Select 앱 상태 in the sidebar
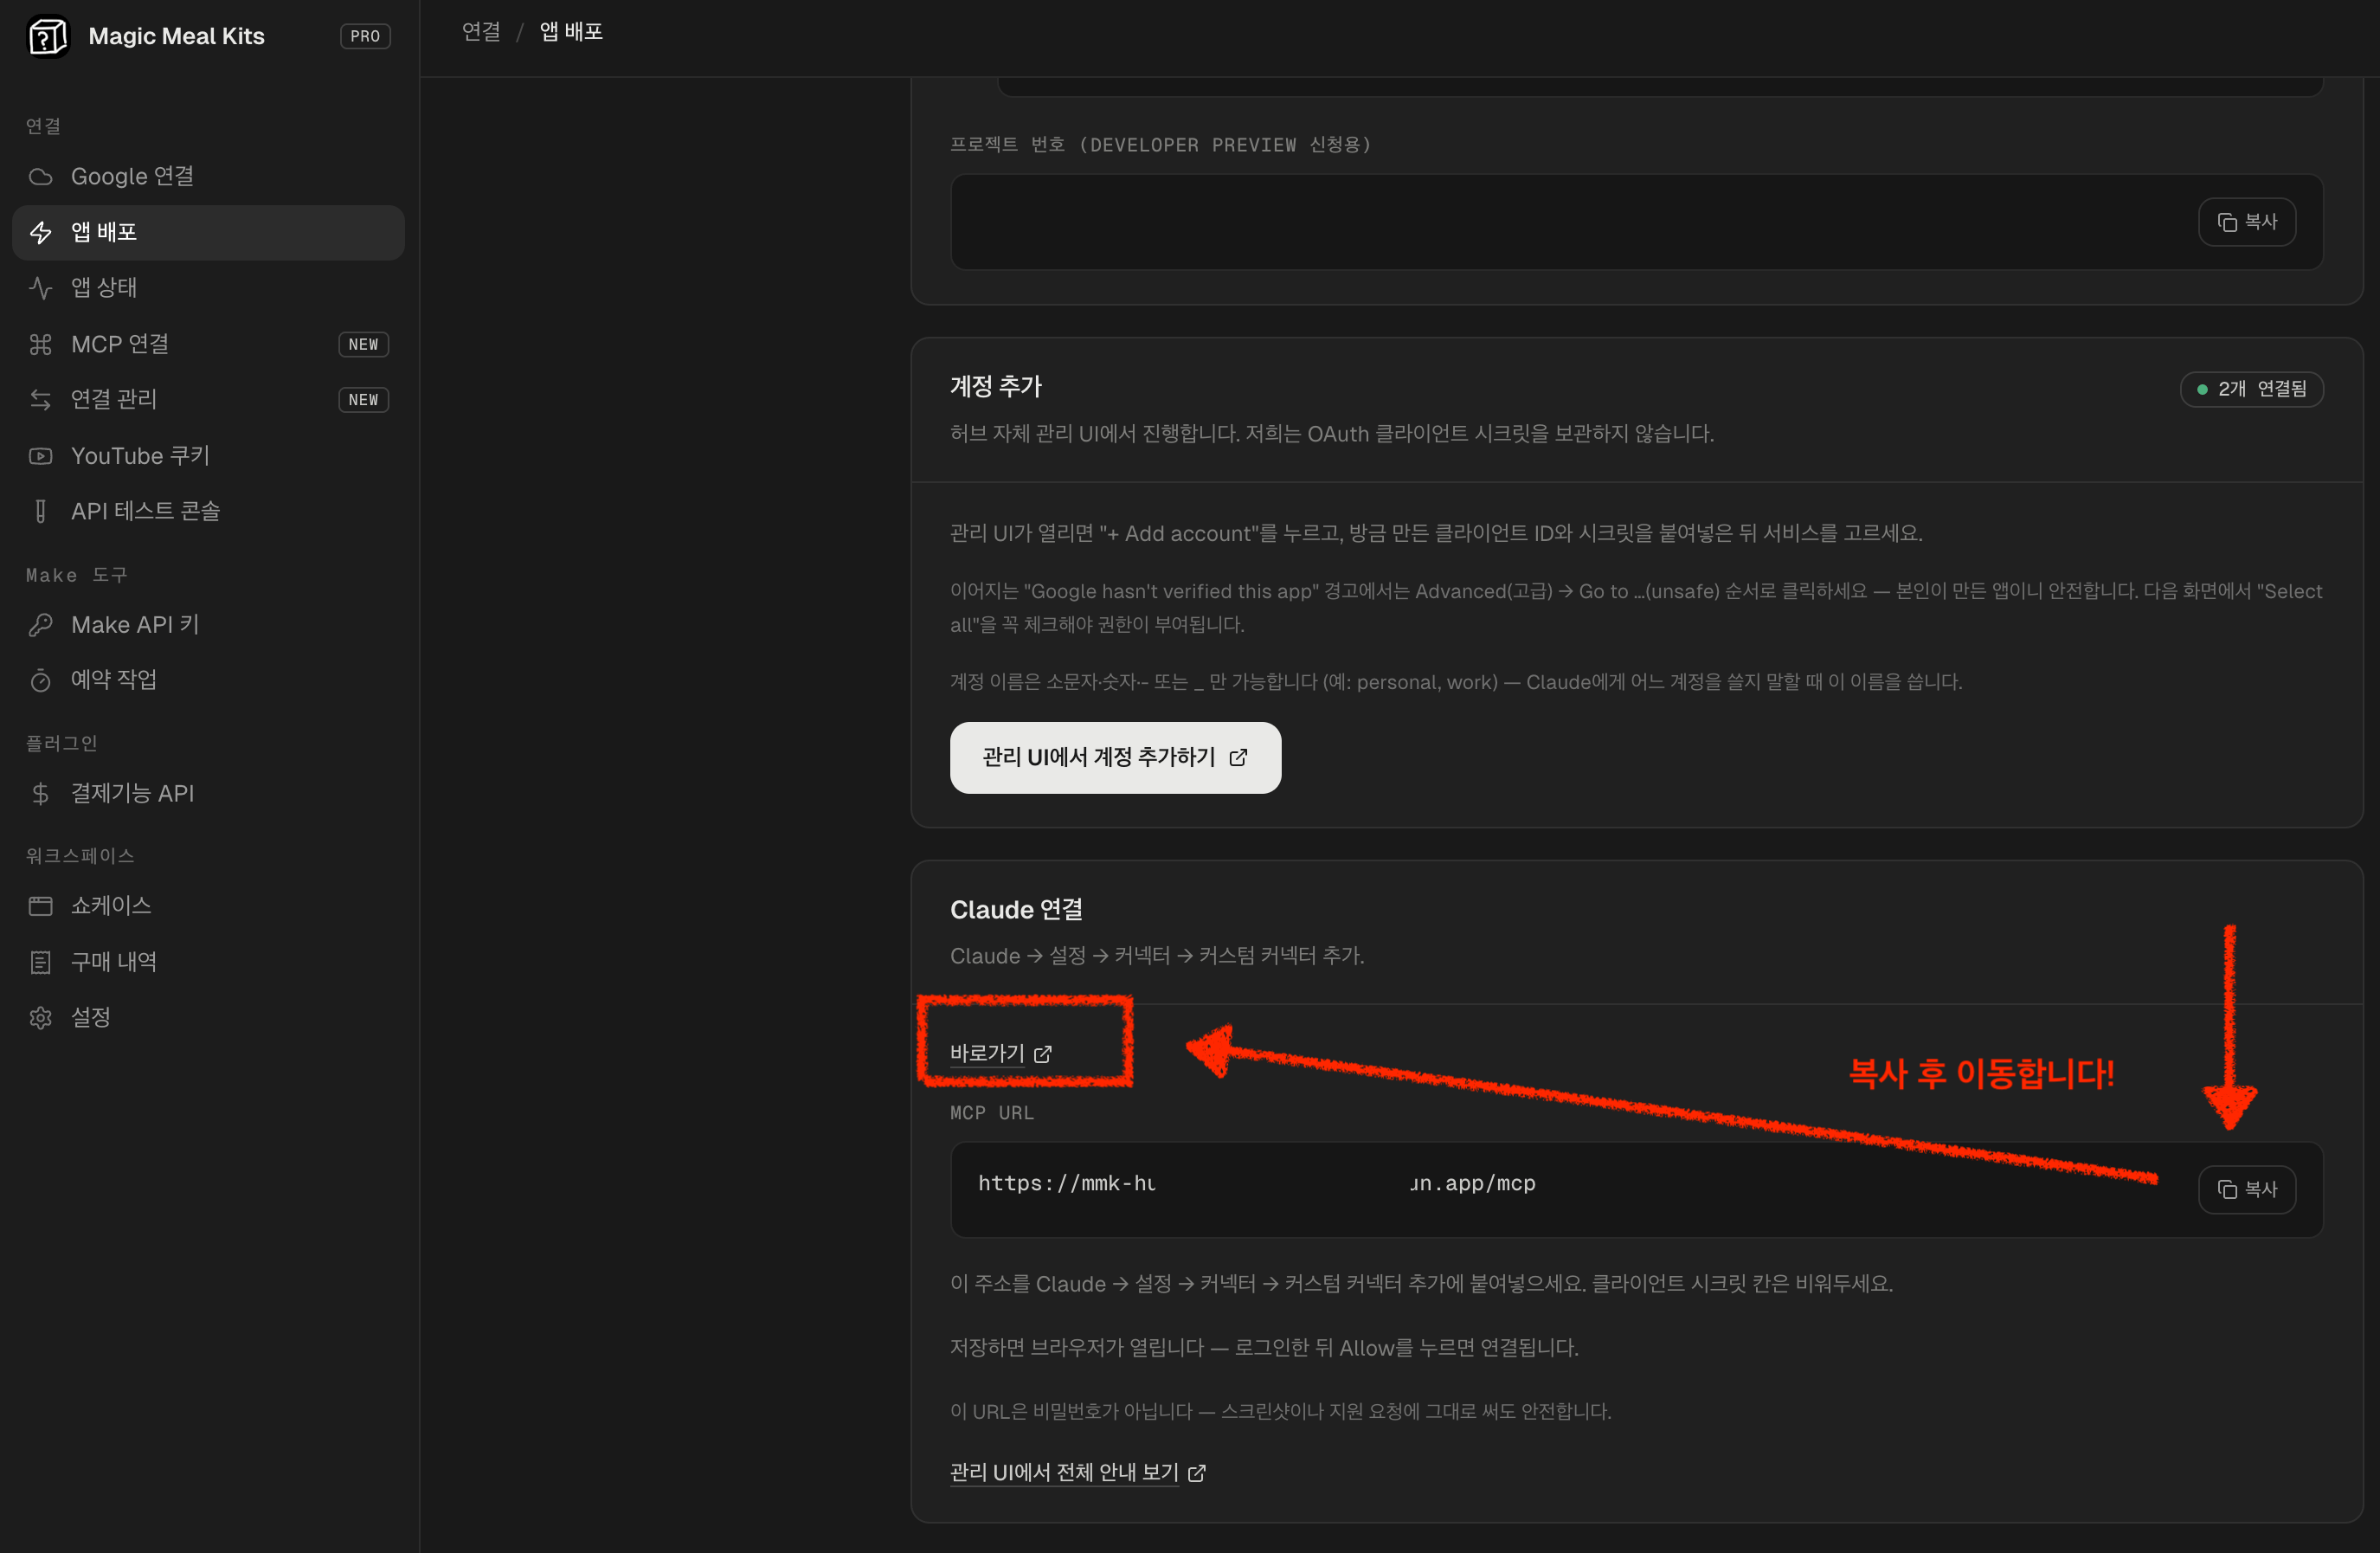 pos(208,288)
